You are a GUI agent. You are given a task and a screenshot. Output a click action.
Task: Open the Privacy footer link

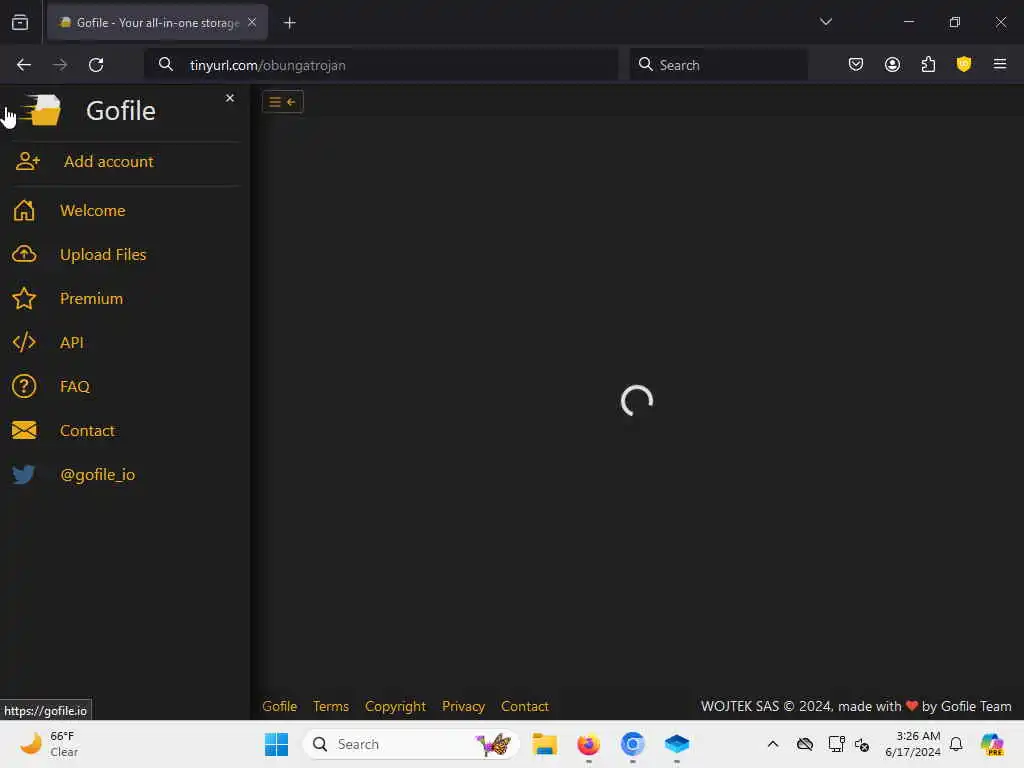coord(463,706)
